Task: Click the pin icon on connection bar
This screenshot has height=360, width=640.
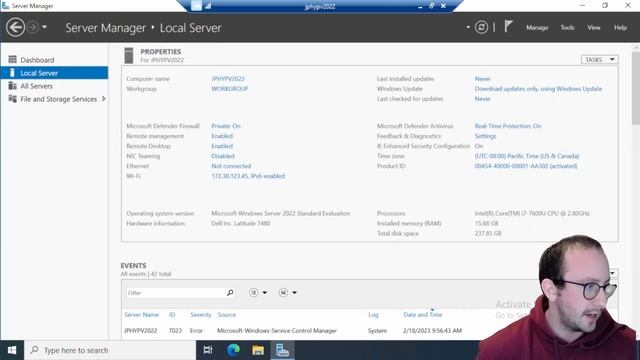Action: pyautogui.click(x=196, y=6)
